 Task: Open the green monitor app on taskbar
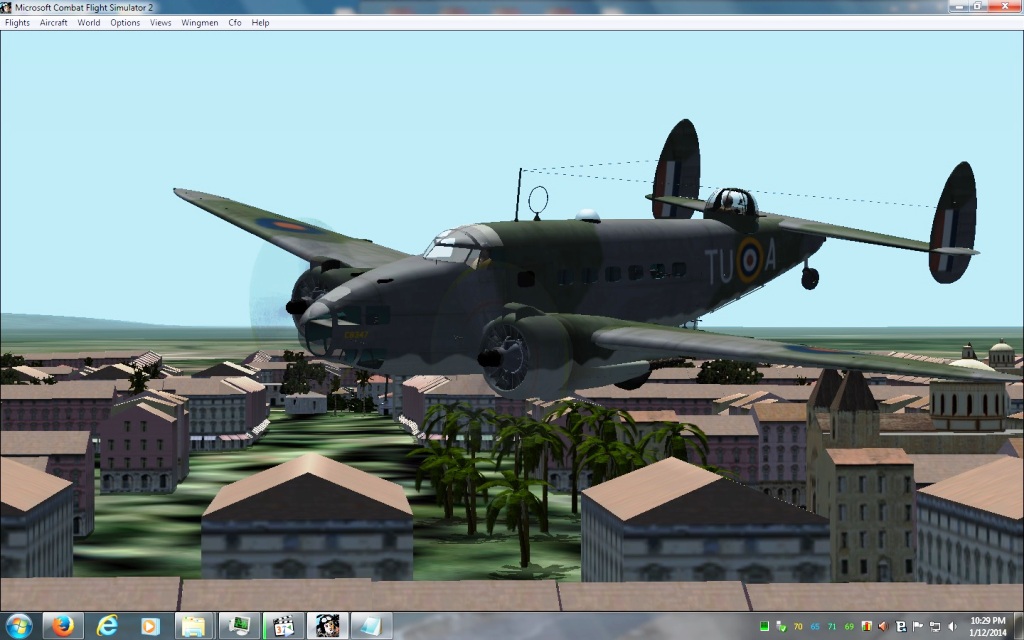[239, 626]
